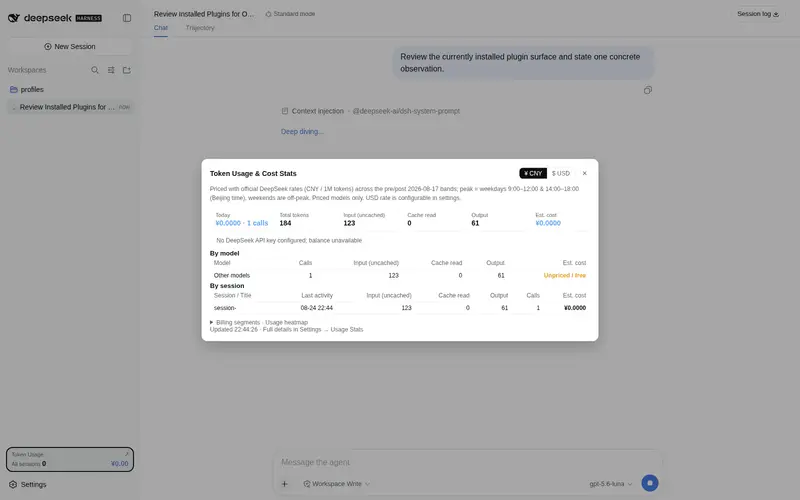The image size is (800, 500).
Task: Select the Other models row name
Action: click(x=232, y=276)
